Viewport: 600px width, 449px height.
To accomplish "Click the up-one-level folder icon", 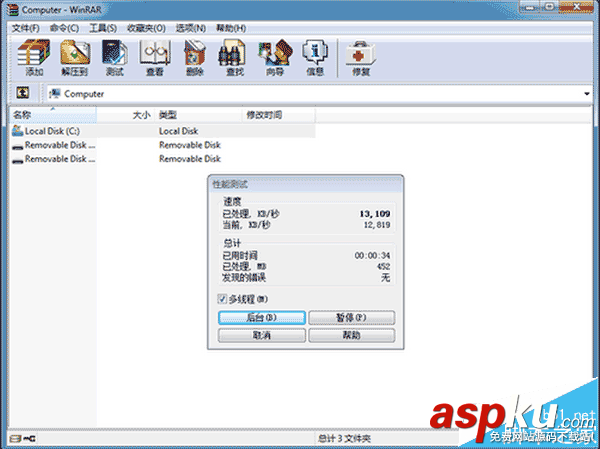I will point(23,93).
